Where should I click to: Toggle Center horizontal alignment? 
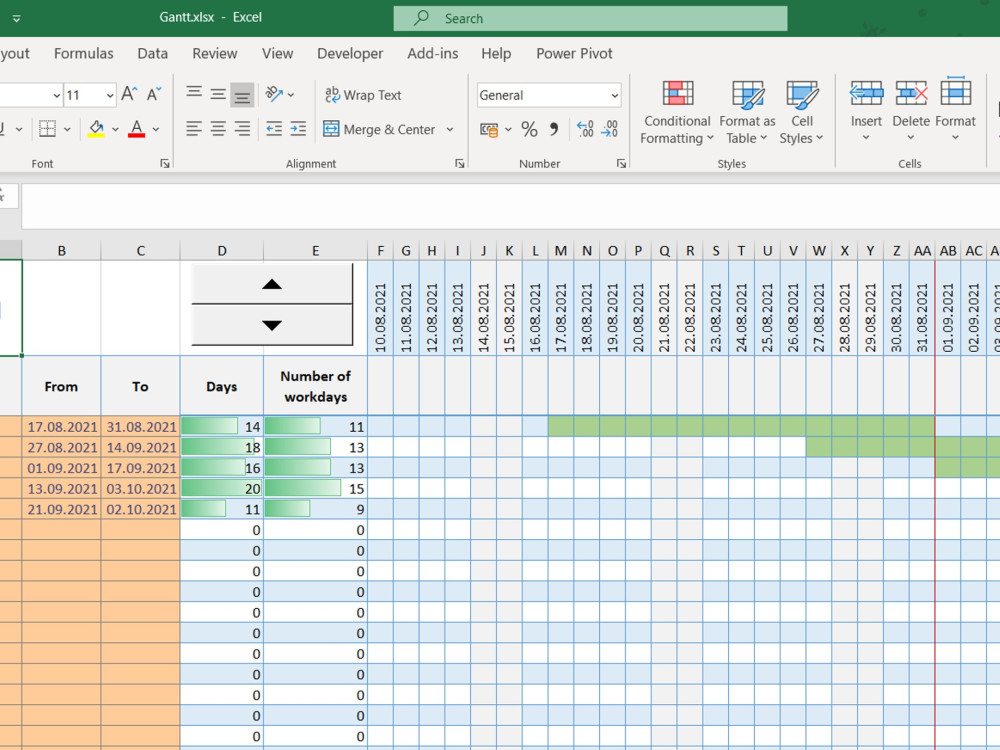point(218,129)
